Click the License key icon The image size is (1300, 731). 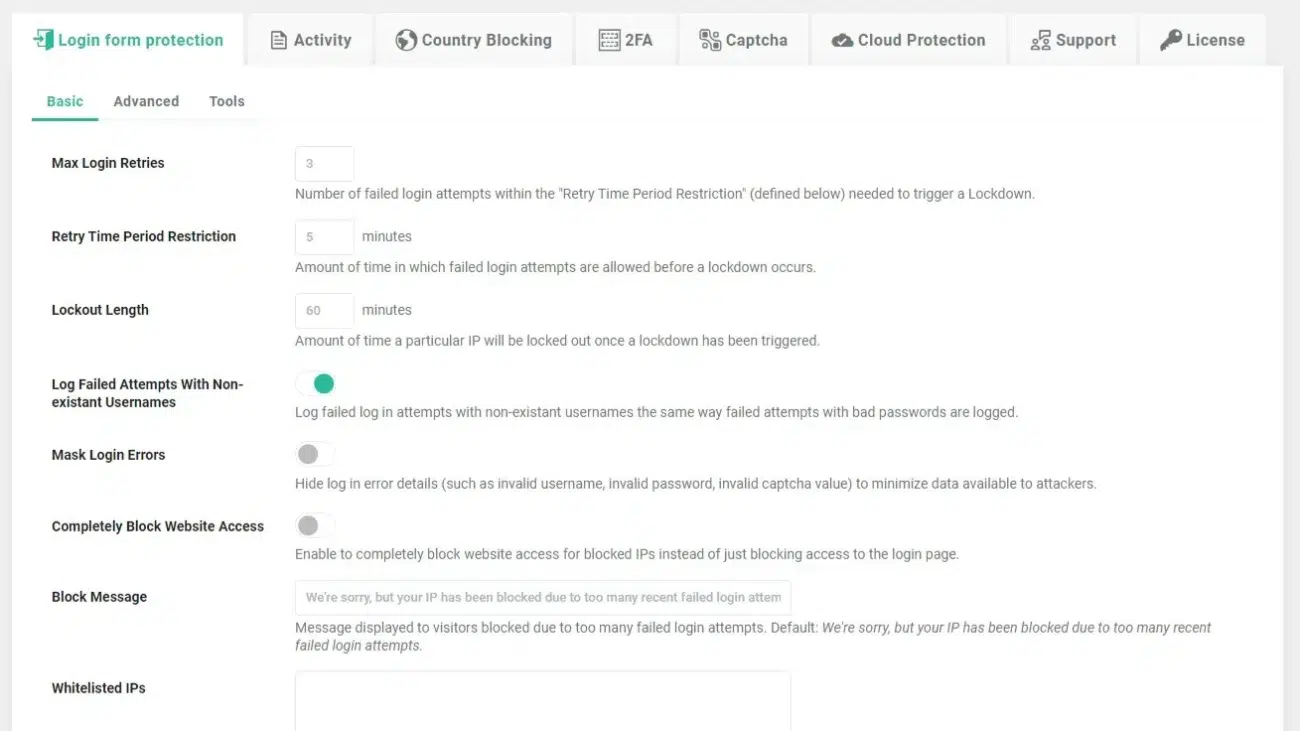pyautogui.click(x=1169, y=39)
